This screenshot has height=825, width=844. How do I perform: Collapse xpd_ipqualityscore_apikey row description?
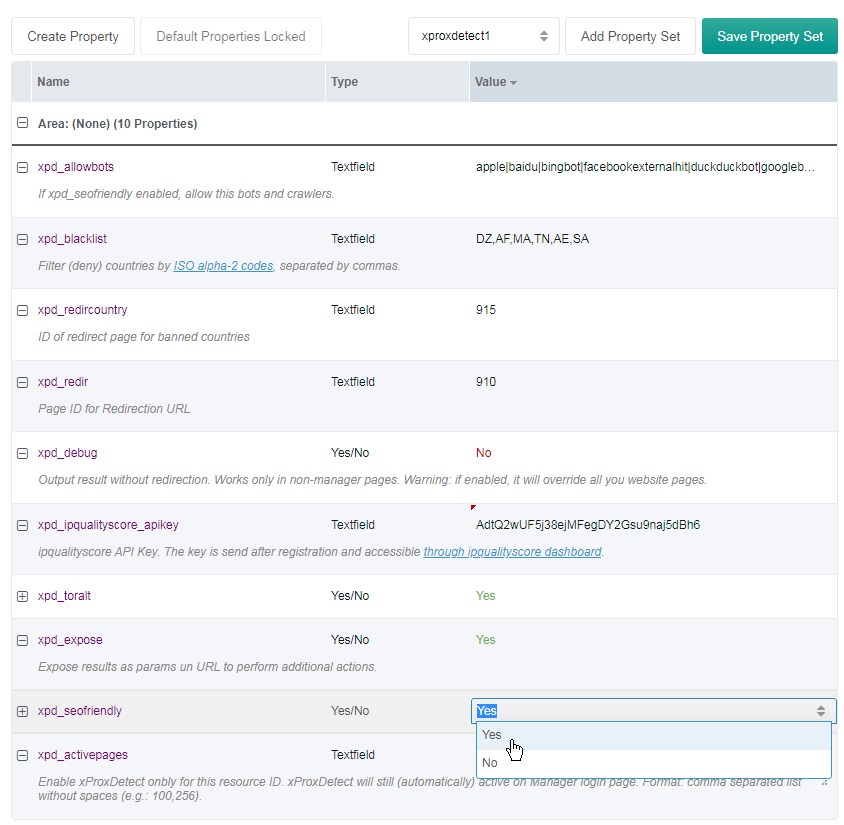pyautogui.click(x=22, y=525)
